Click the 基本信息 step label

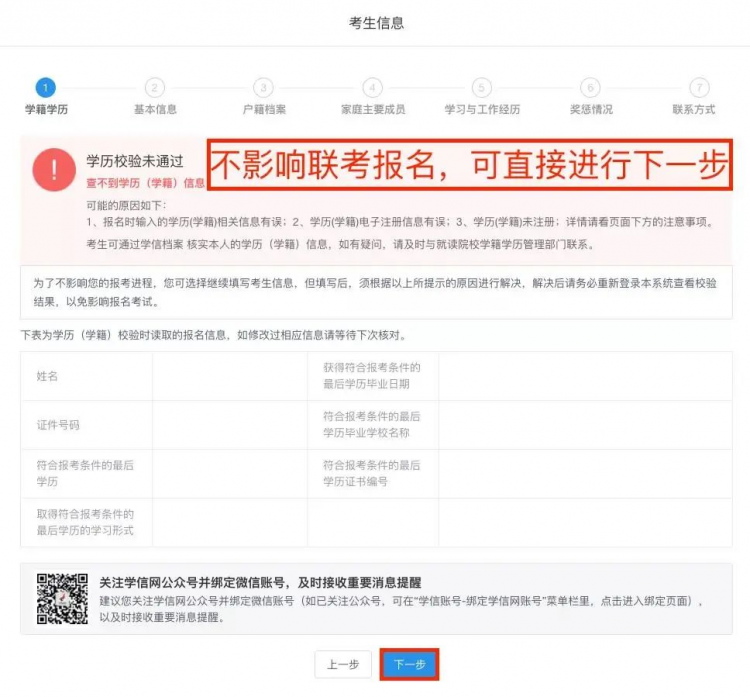click(155, 110)
